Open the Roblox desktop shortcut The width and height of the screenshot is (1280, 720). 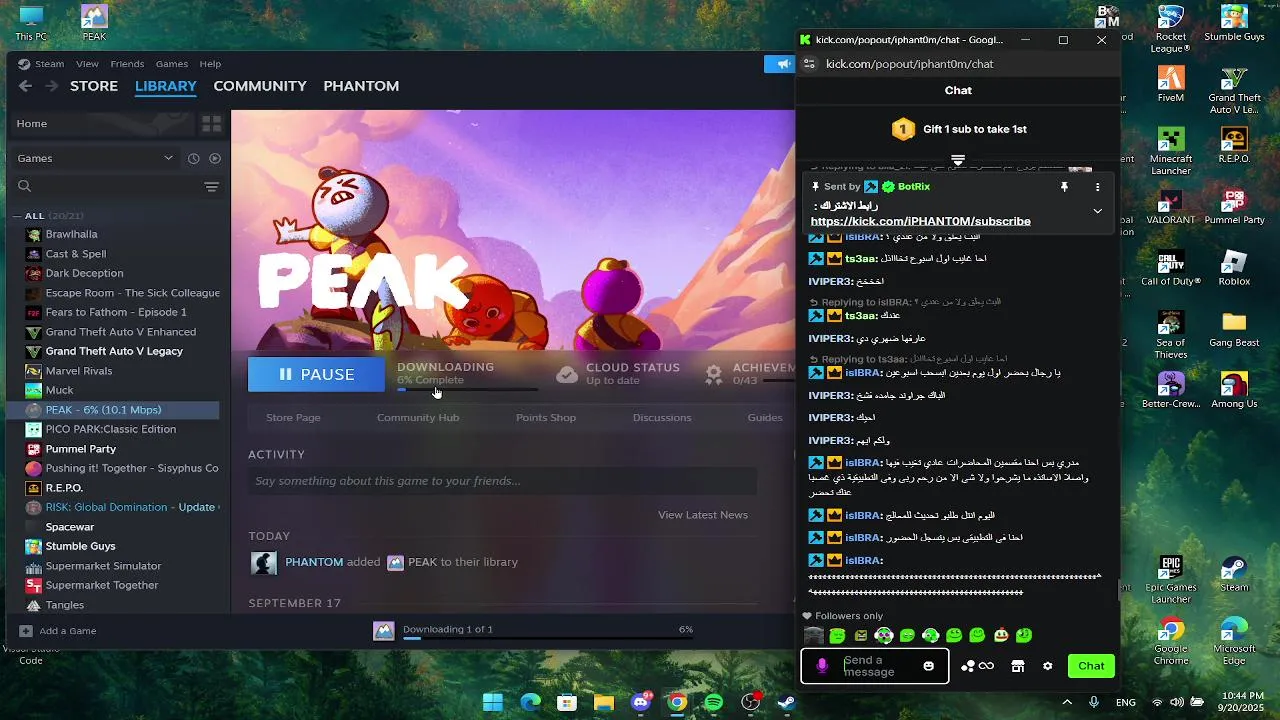(1234, 267)
